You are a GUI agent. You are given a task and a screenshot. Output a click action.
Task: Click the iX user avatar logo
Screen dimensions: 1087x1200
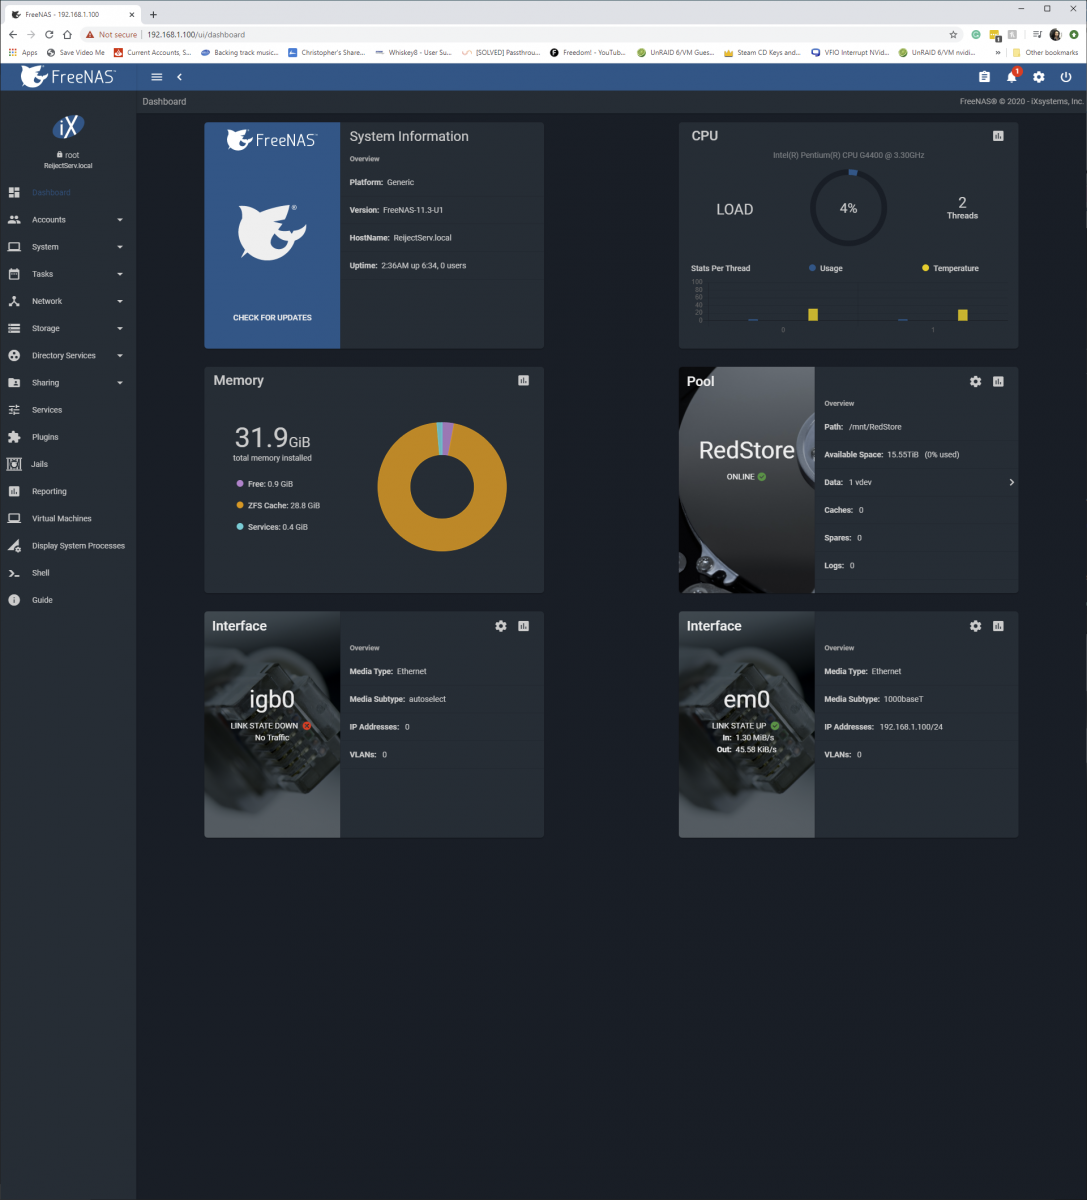68,127
